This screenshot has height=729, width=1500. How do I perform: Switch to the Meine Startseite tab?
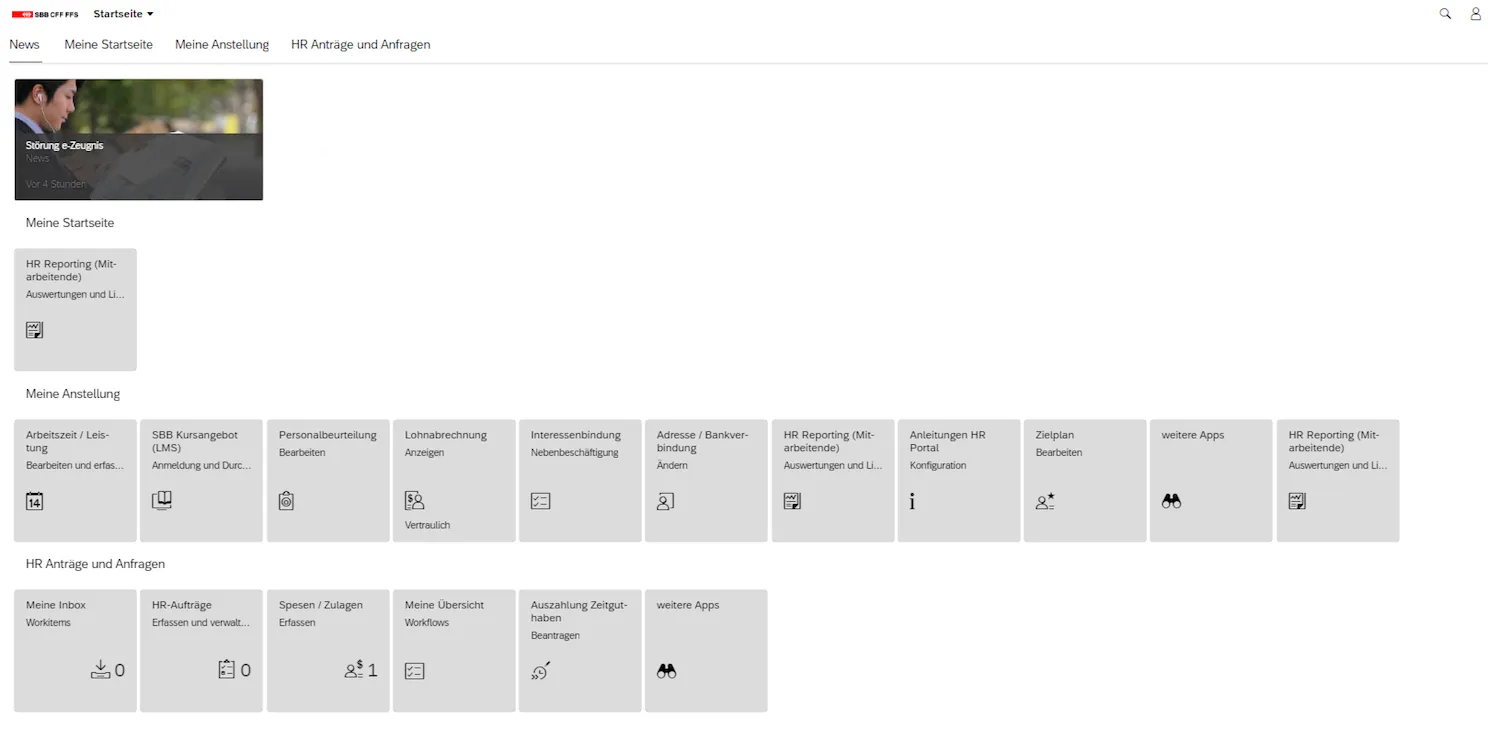[108, 45]
